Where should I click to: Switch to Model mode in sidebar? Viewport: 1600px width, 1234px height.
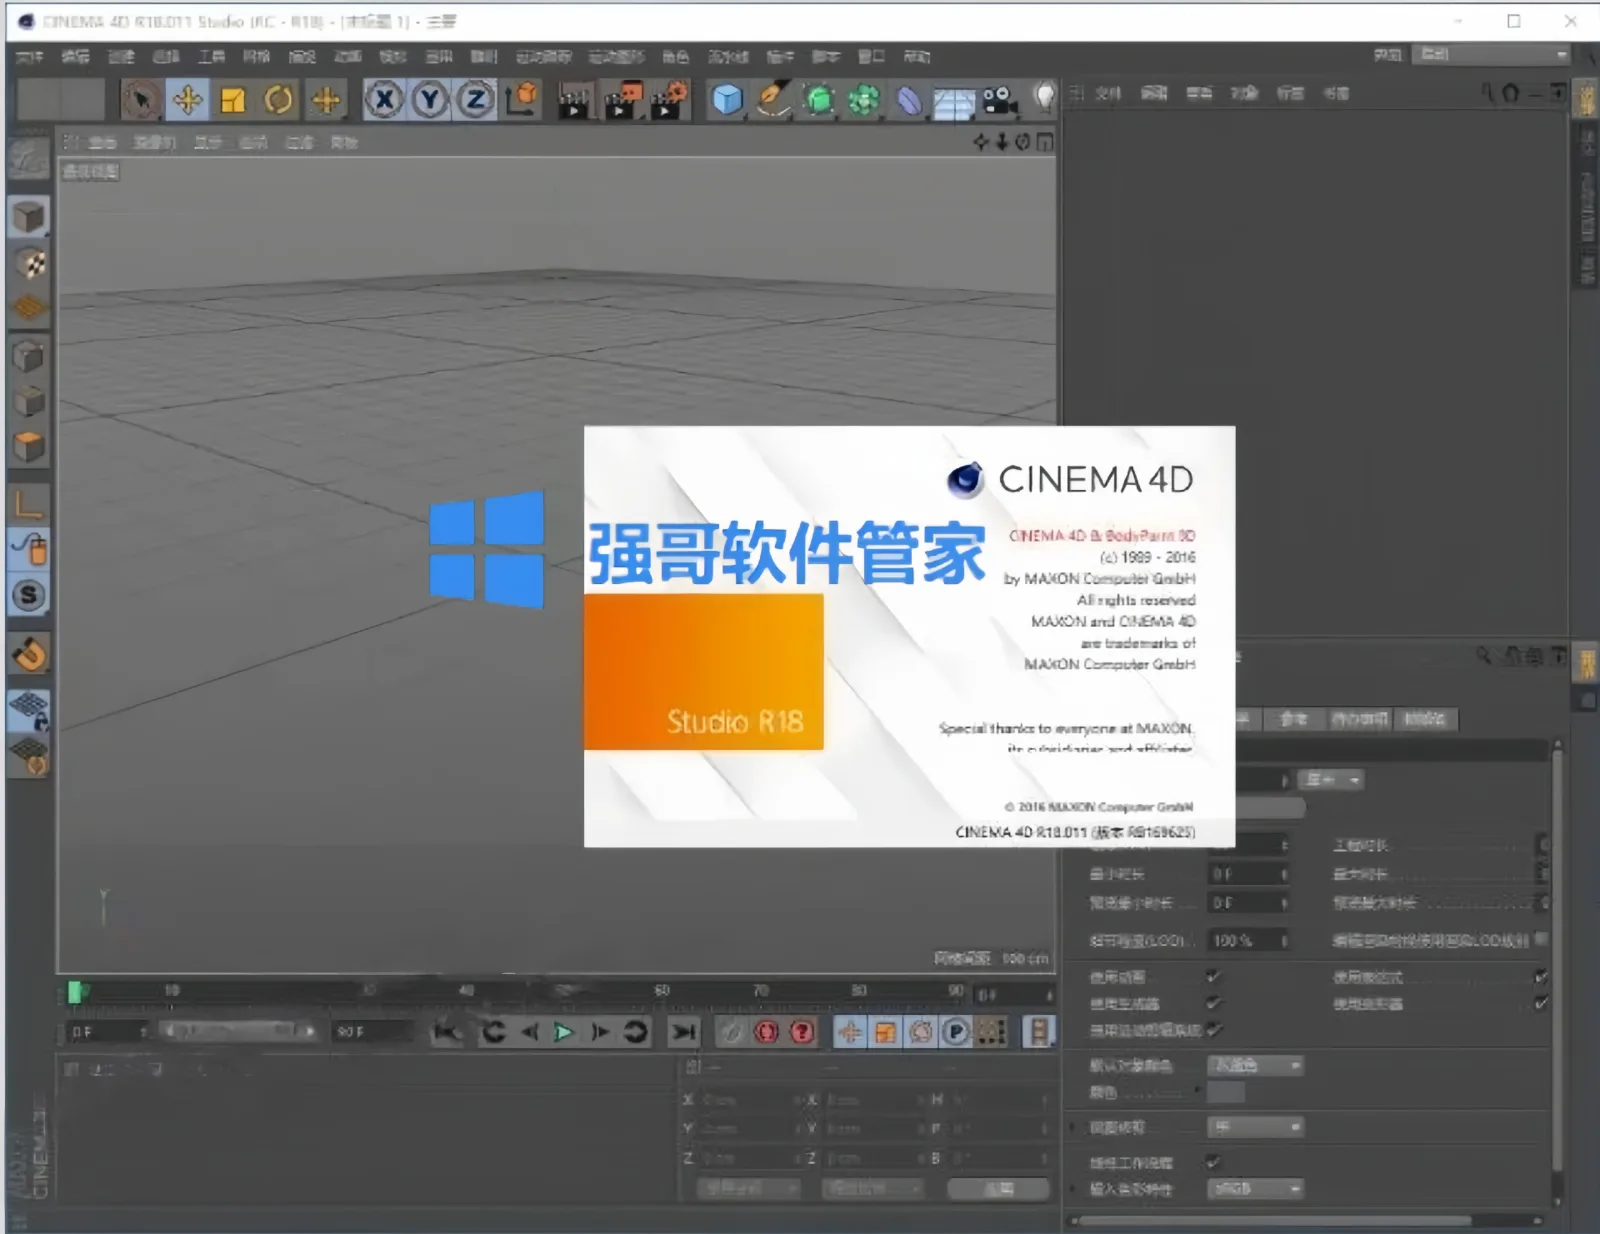click(29, 217)
